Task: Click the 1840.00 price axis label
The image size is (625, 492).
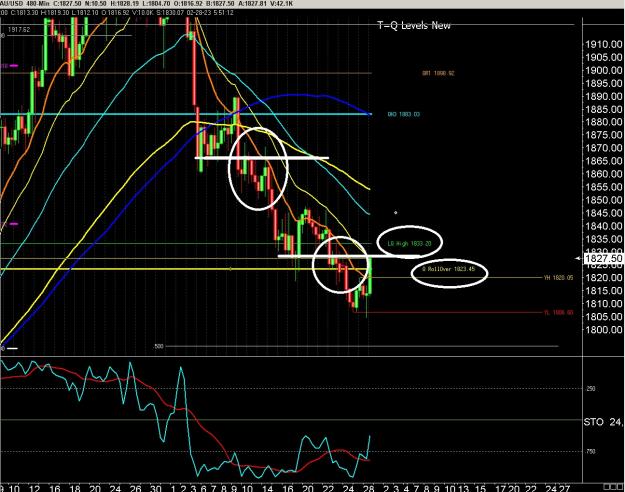Action: pyautogui.click(x=603, y=226)
